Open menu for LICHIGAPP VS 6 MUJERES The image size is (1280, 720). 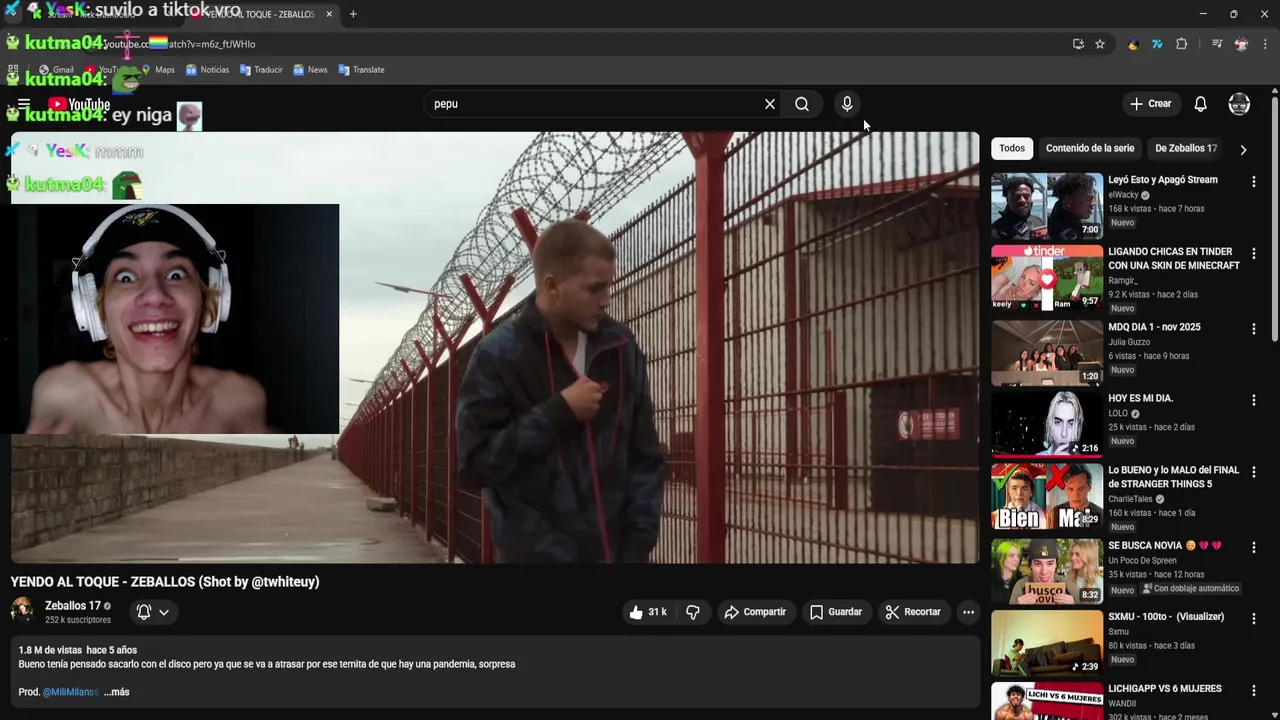(x=1253, y=691)
